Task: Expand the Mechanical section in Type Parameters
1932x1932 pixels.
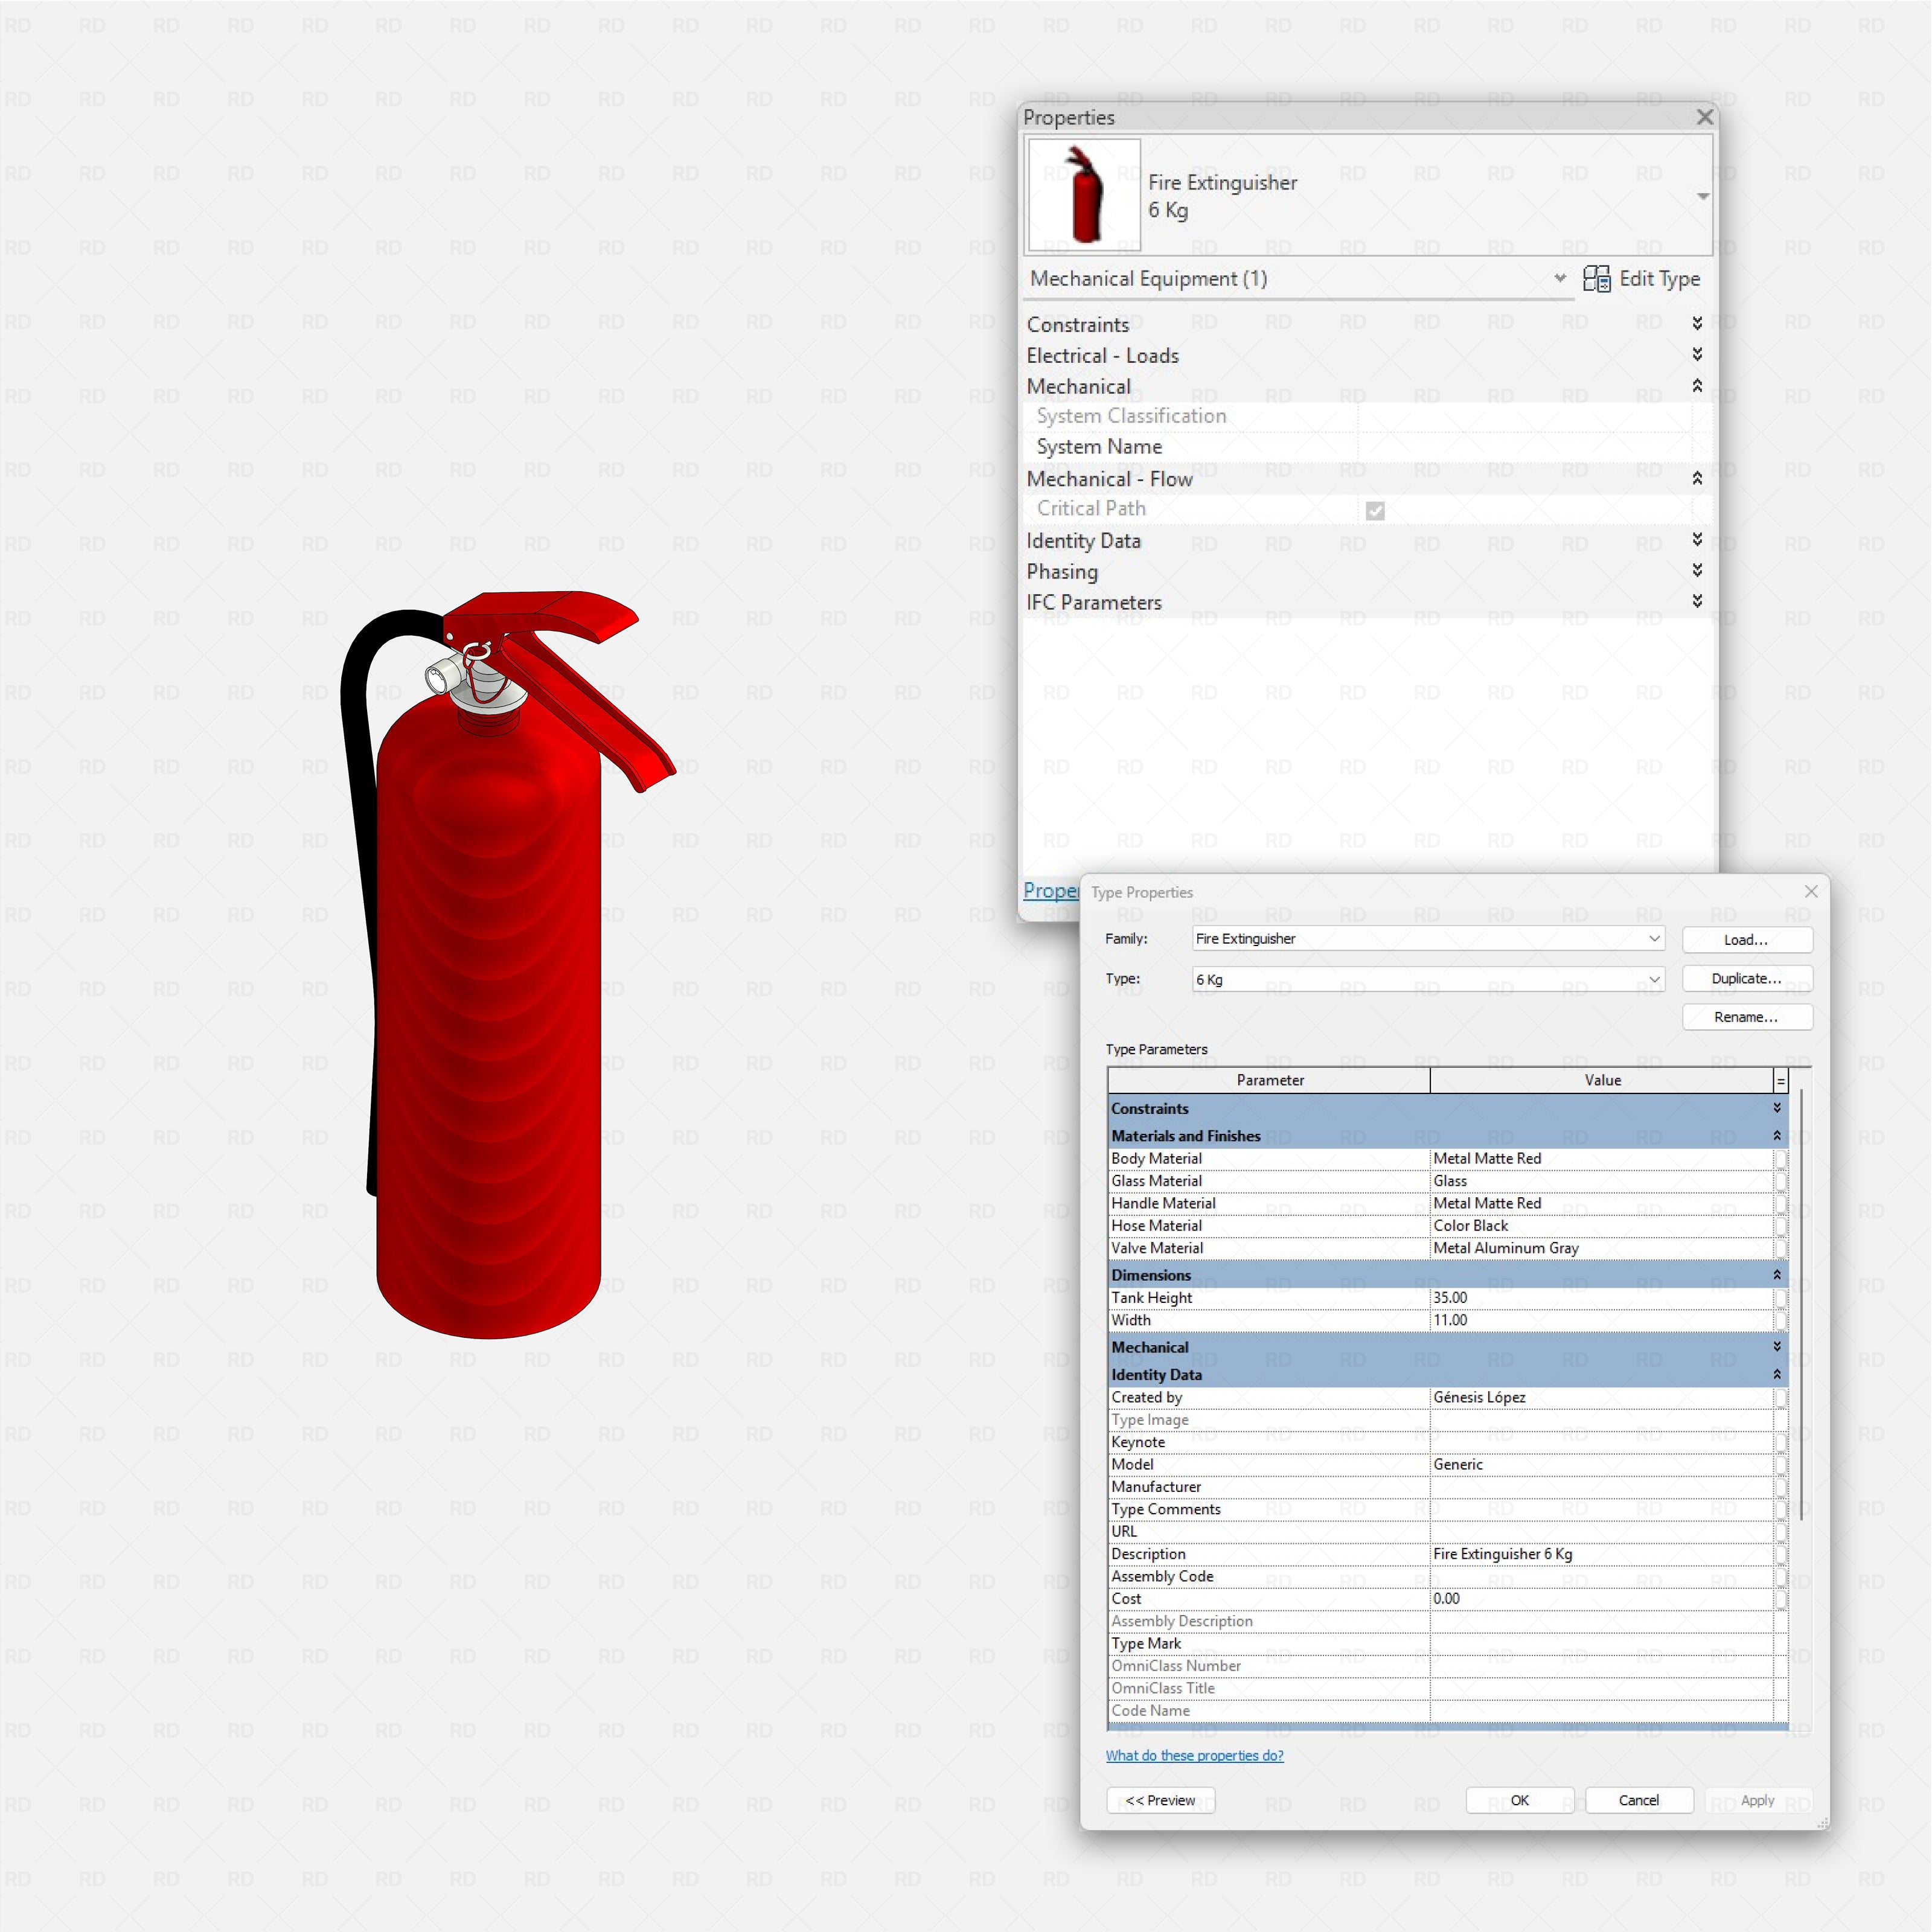Action: pyautogui.click(x=1777, y=1347)
